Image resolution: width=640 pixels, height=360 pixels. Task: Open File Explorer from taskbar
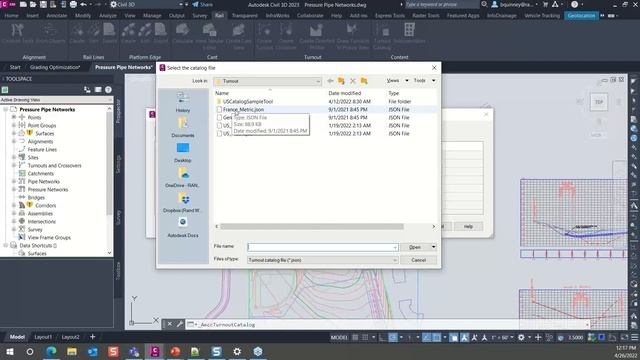72,351
